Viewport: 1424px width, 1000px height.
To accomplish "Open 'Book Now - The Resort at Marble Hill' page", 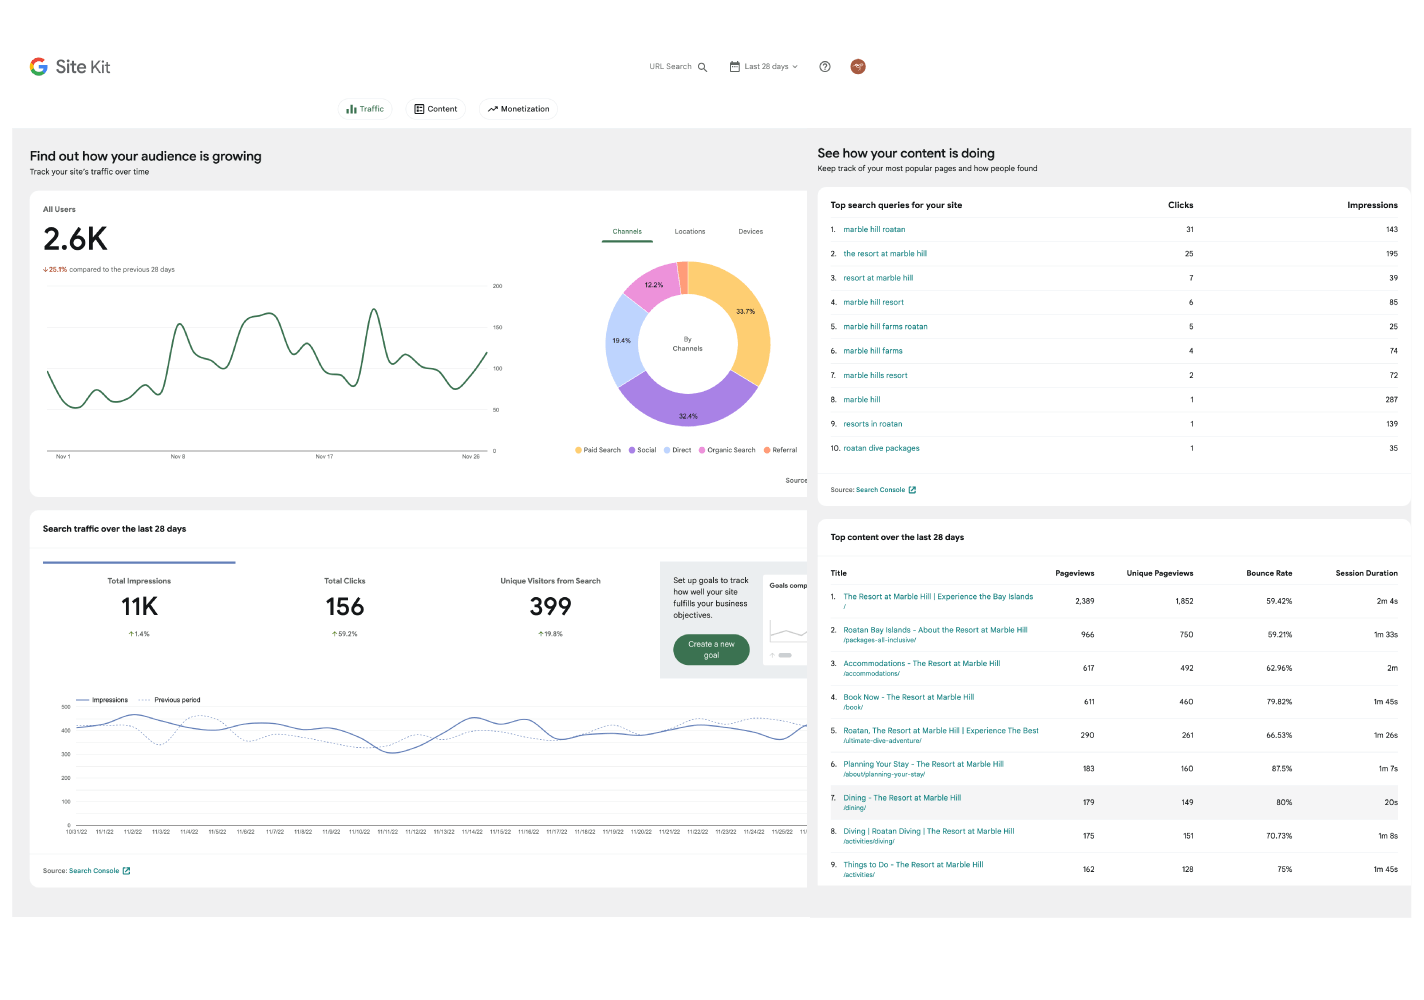I will pyautogui.click(x=909, y=697).
